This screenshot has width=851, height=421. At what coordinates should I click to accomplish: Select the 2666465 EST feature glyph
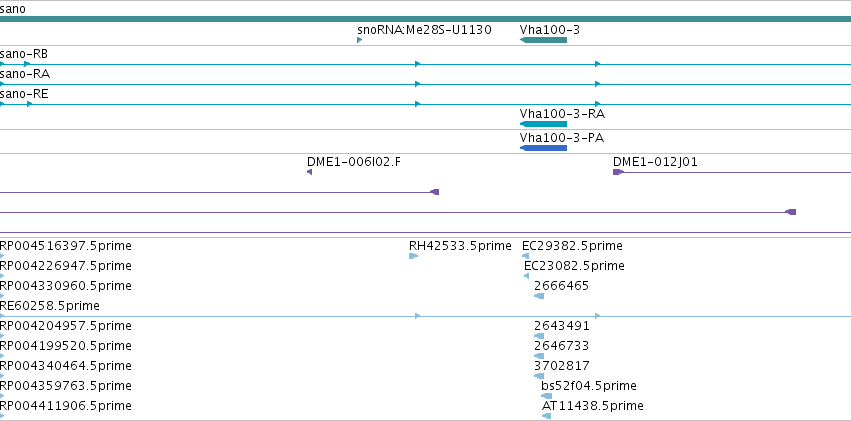coord(539,296)
